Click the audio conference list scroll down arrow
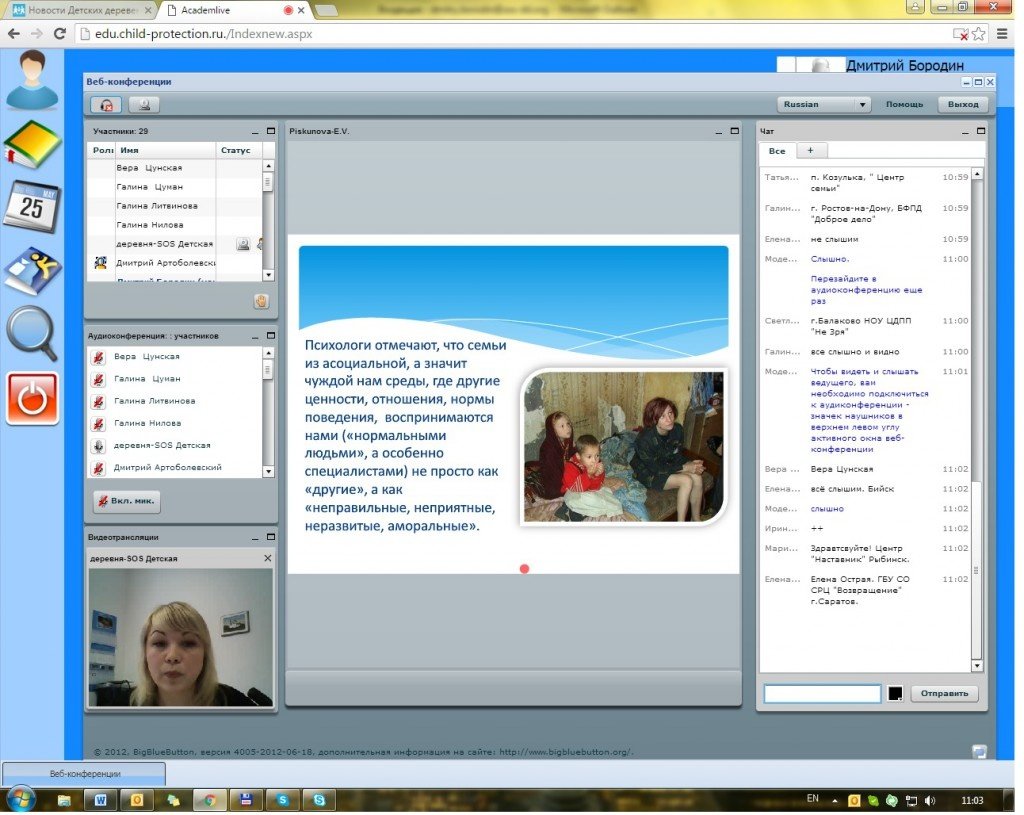 coord(268,471)
